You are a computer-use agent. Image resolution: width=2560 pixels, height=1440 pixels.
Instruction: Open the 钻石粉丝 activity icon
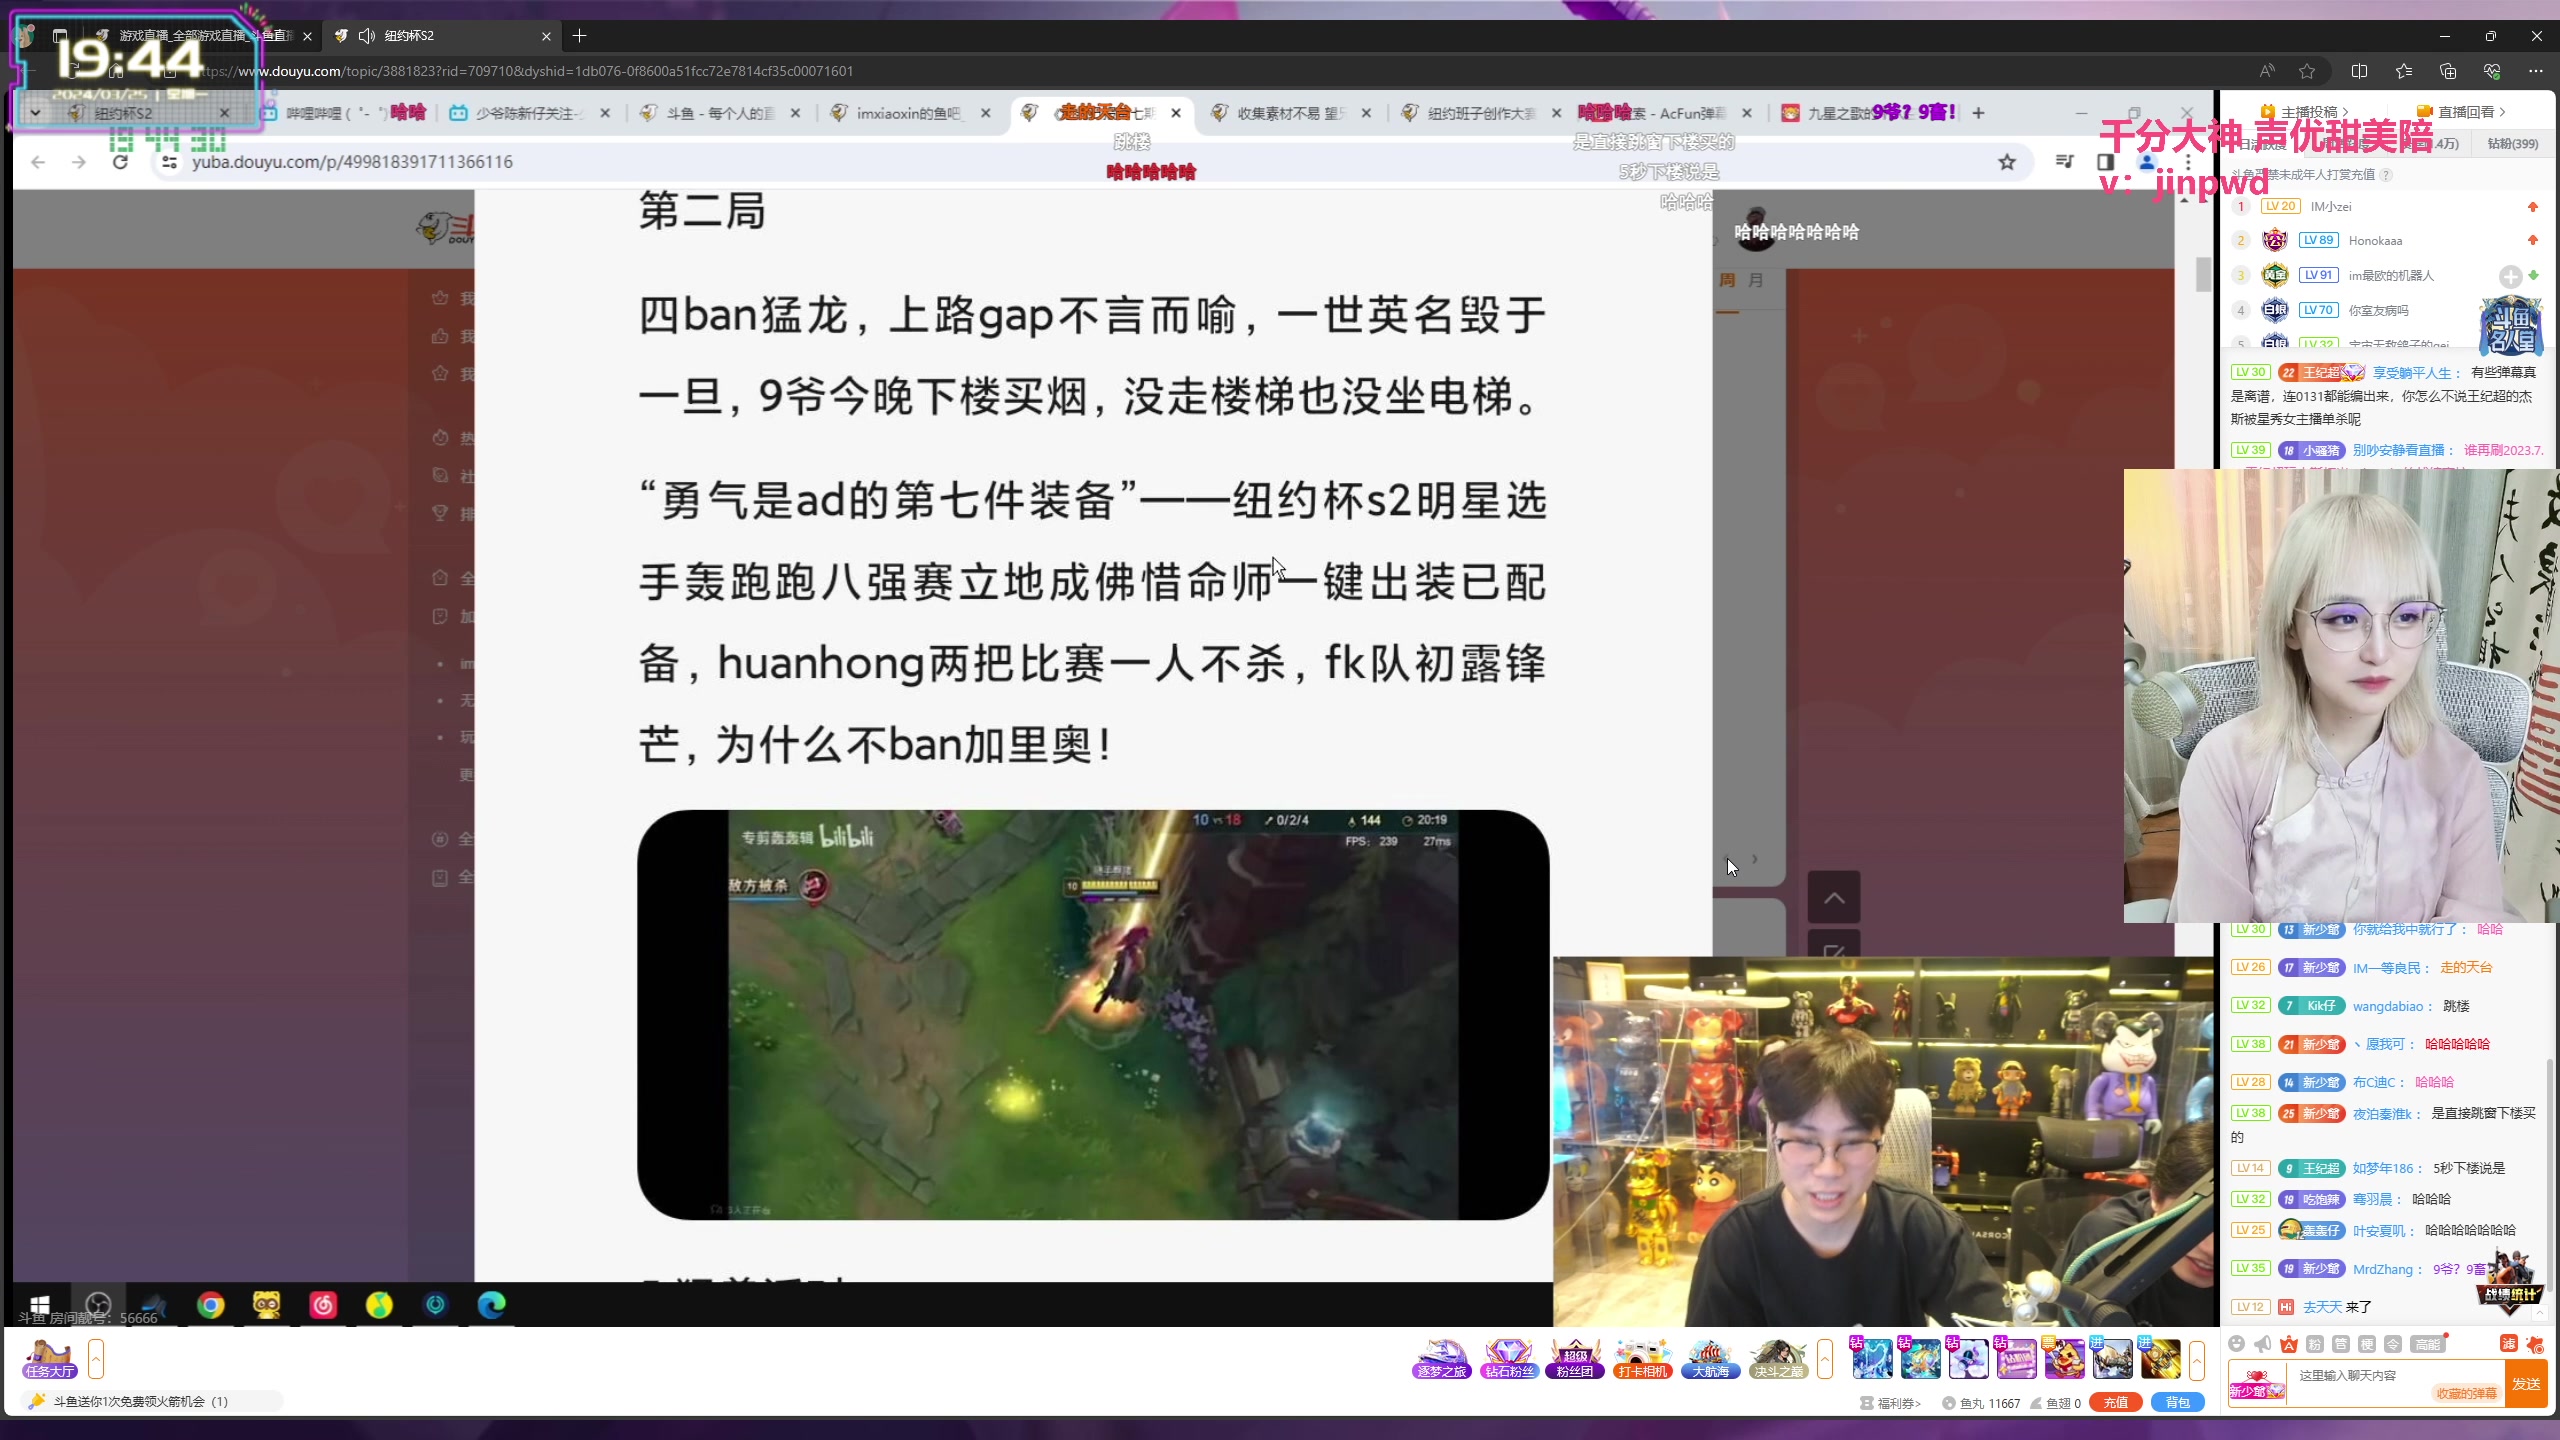(x=1509, y=1359)
